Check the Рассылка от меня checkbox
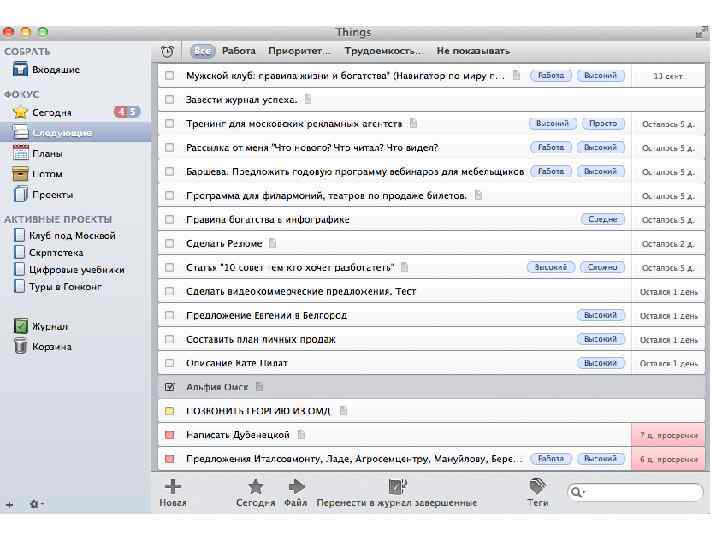 (169, 147)
